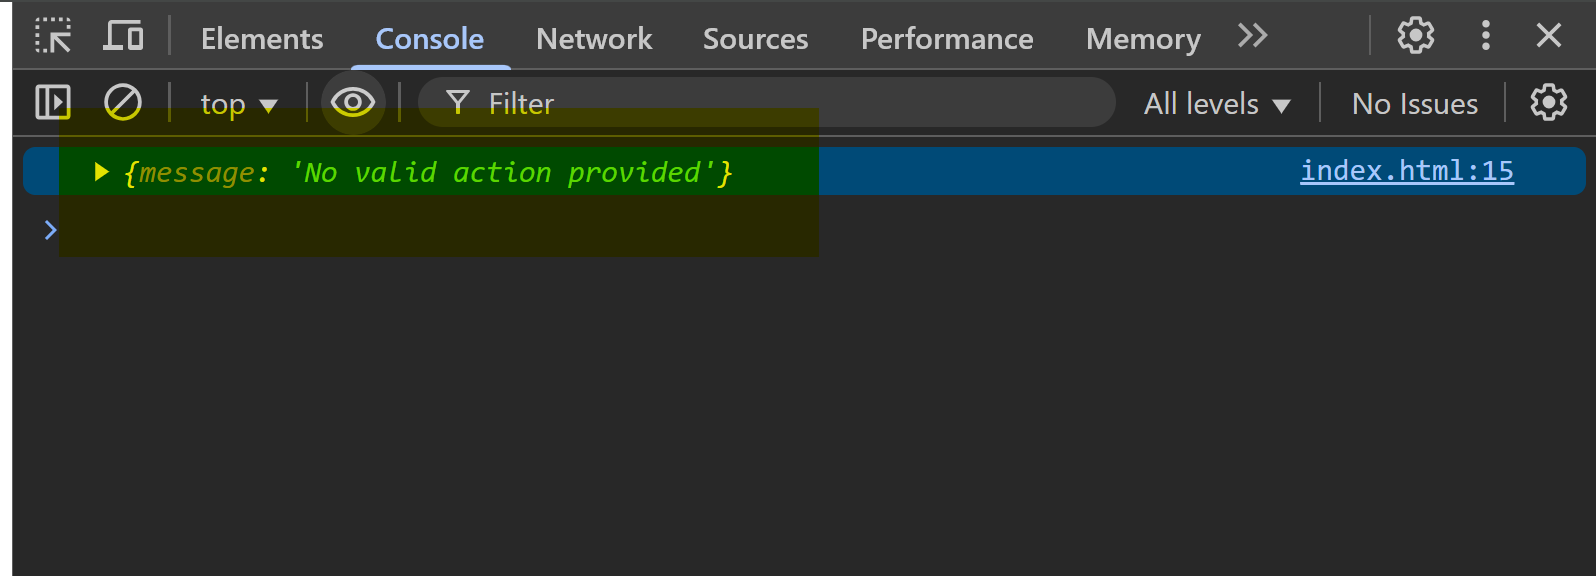1596x576 pixels.
Task: Close the DevTools panel
Action: (x=1548, y=36)
